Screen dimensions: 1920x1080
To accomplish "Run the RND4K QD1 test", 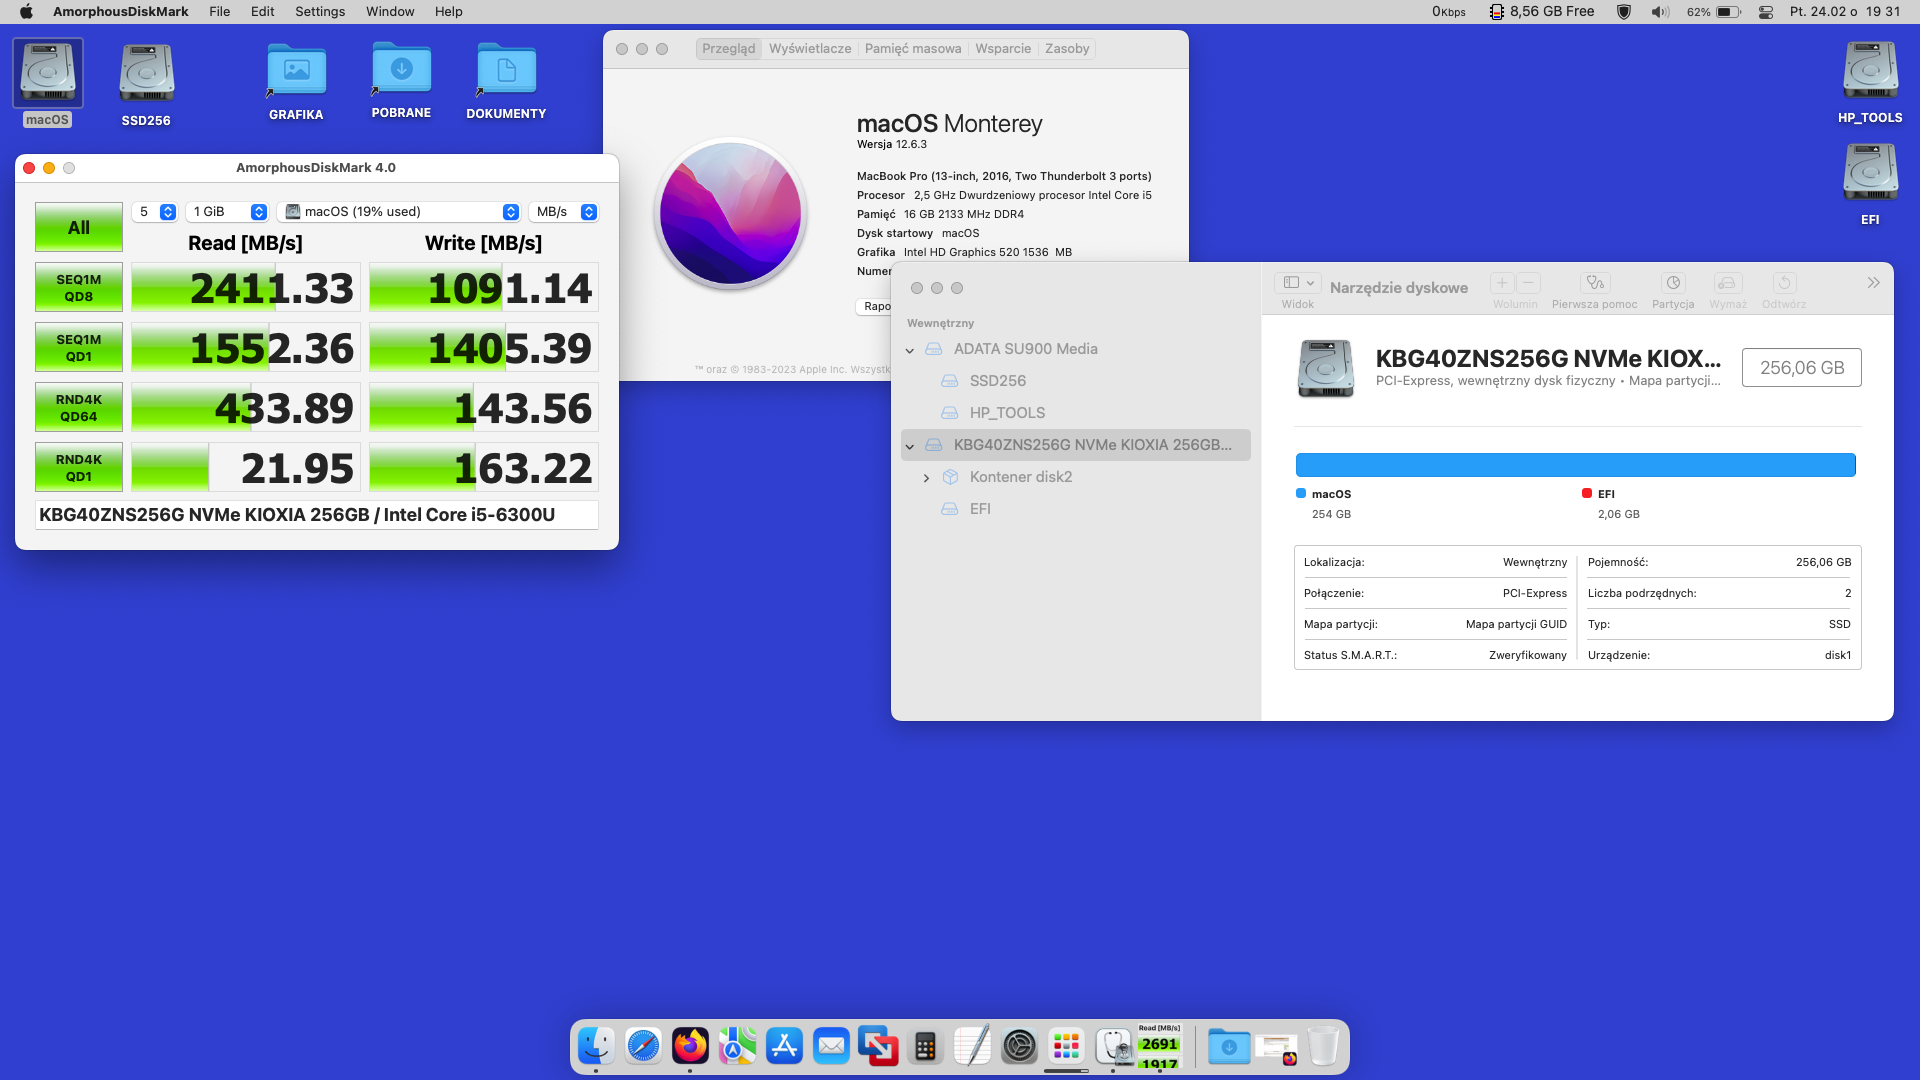I will [79, 468].
